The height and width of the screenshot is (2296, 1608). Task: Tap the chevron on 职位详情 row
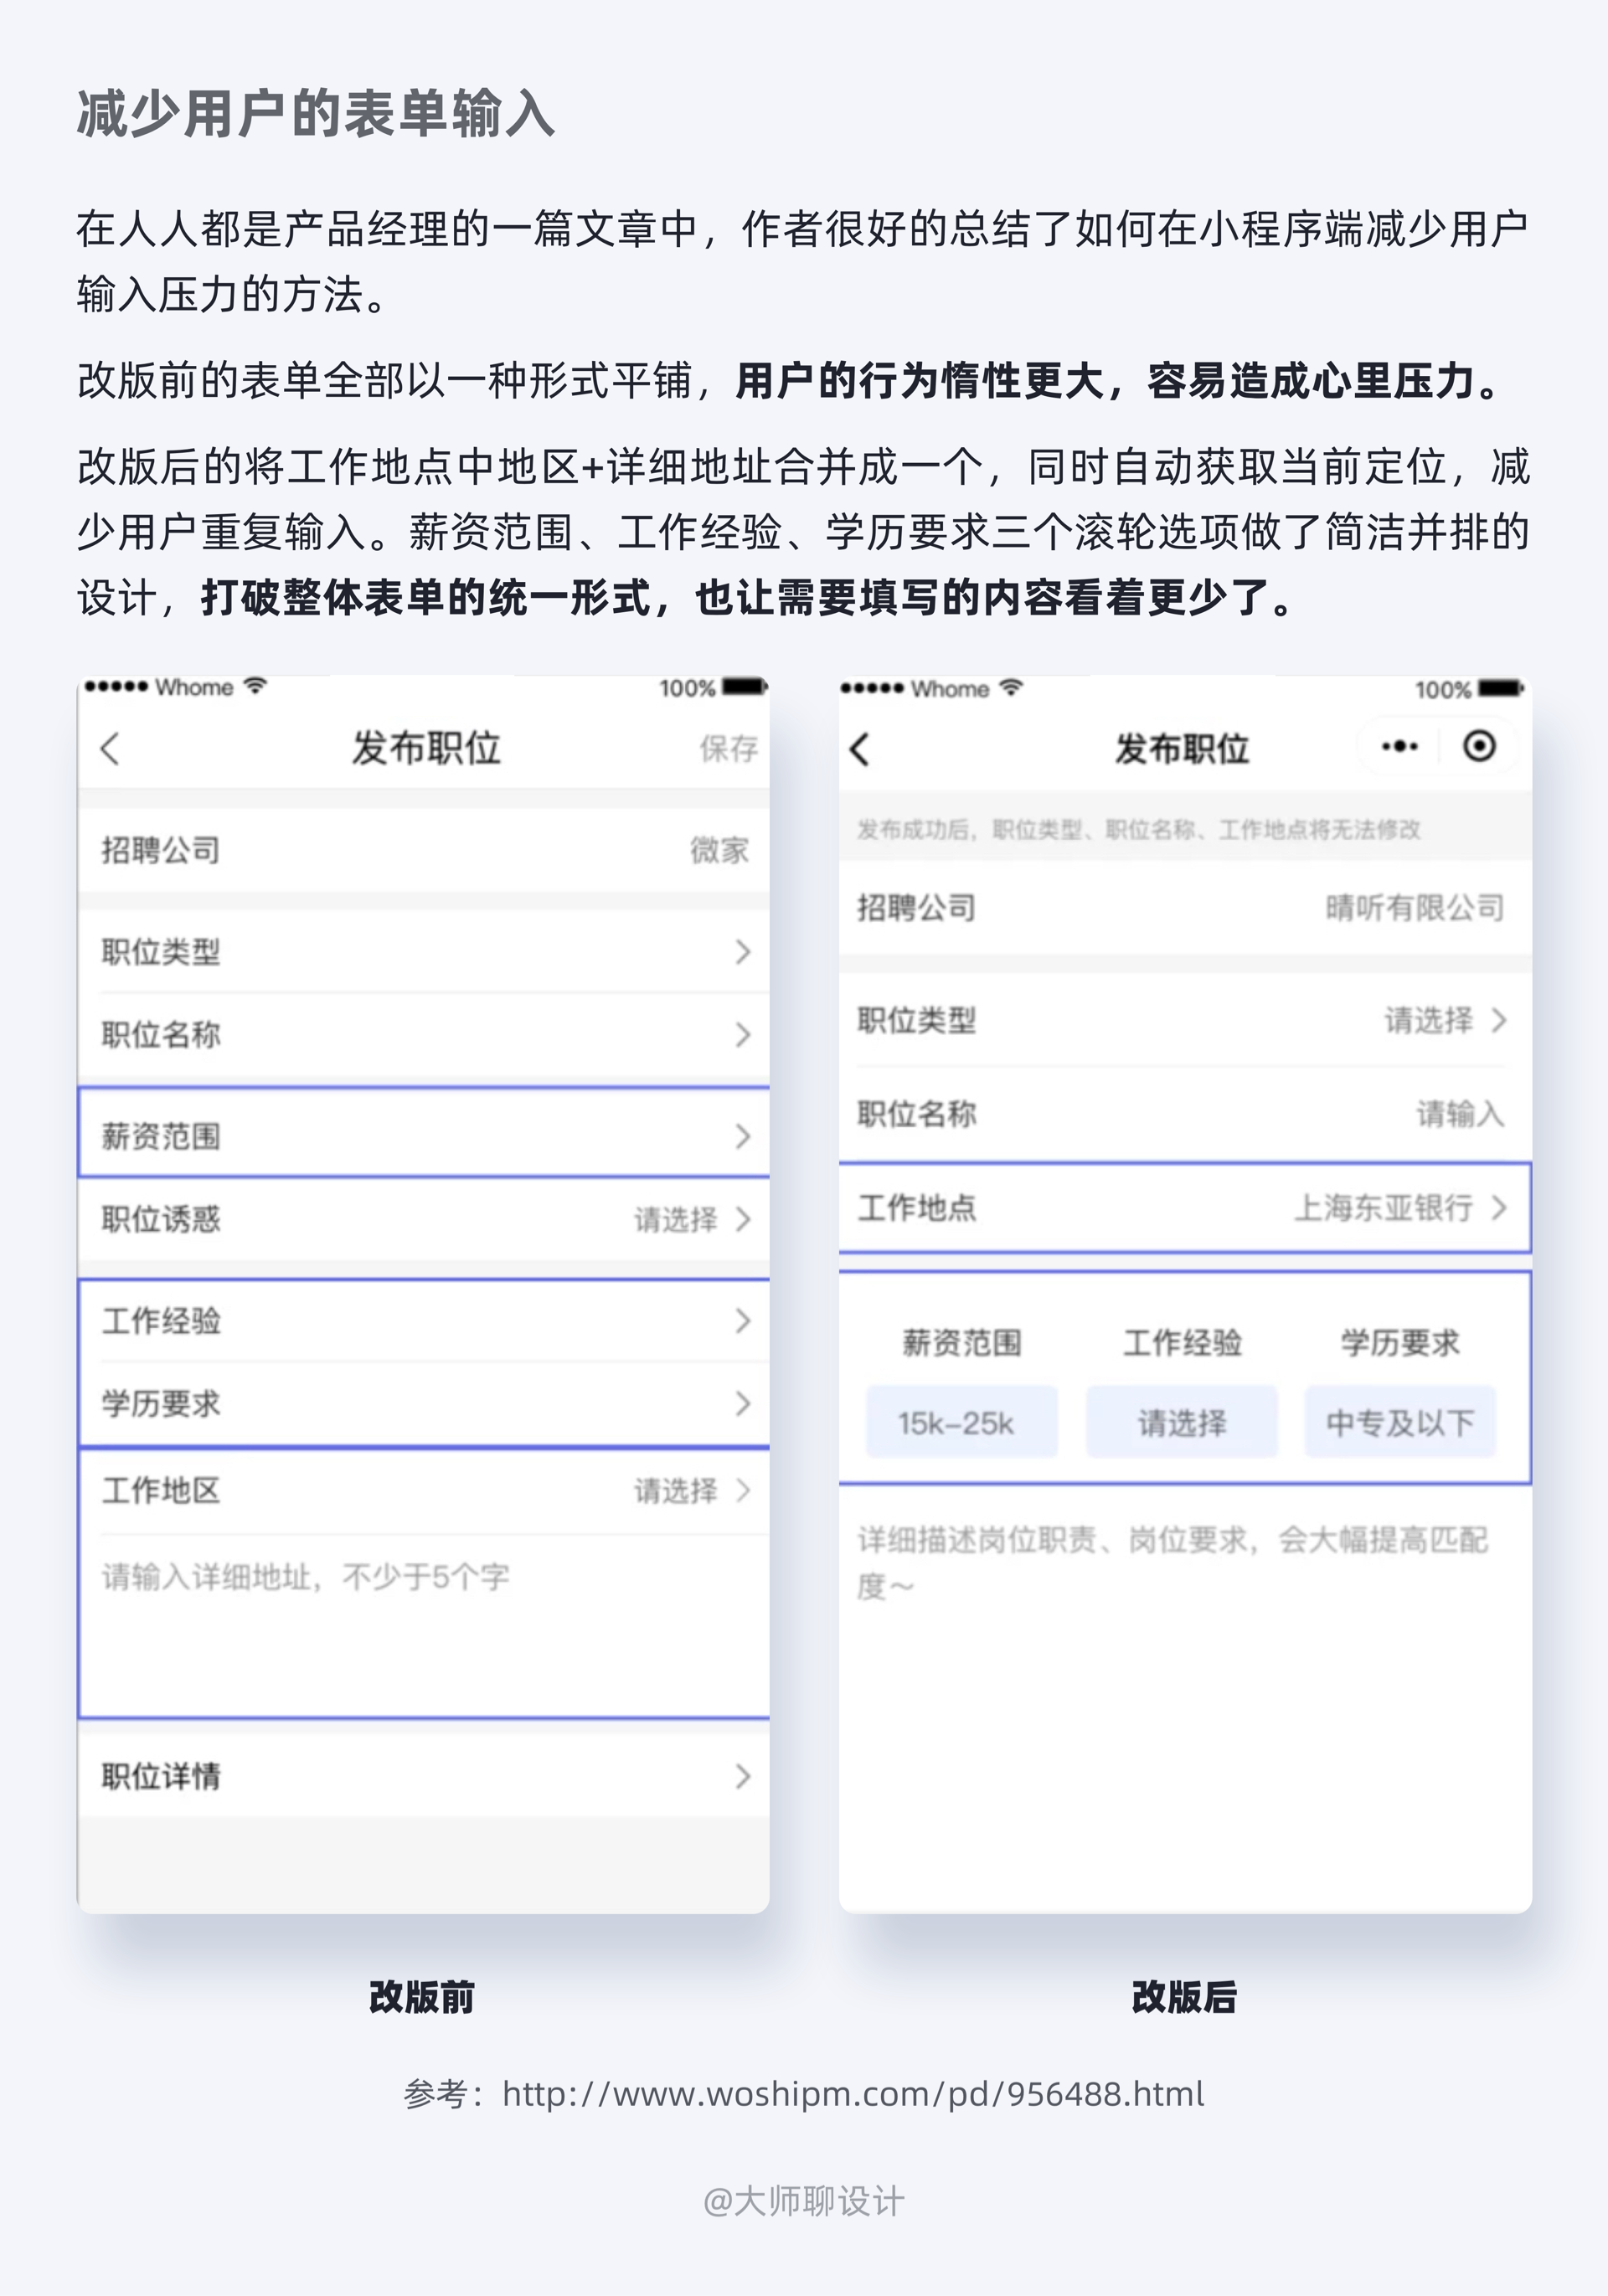coord(742,1776)
